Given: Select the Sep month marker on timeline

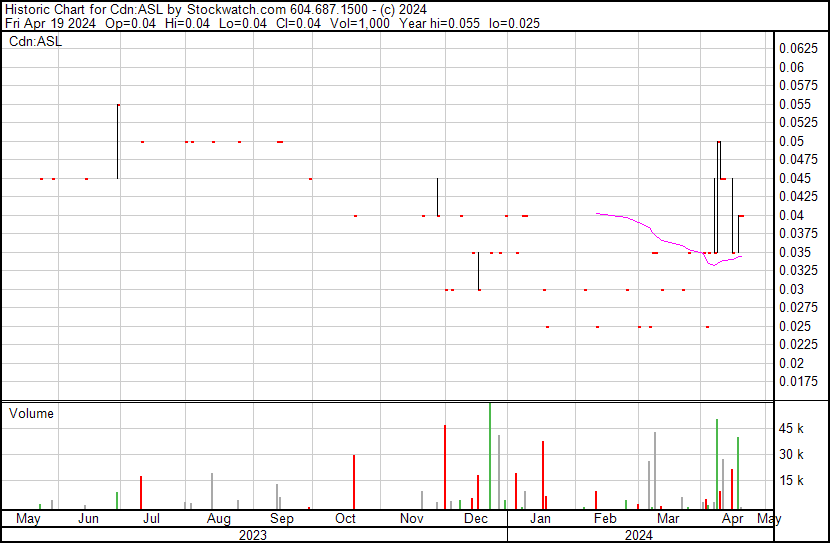Looking at the screenshot, I should [x=282, y=518].
